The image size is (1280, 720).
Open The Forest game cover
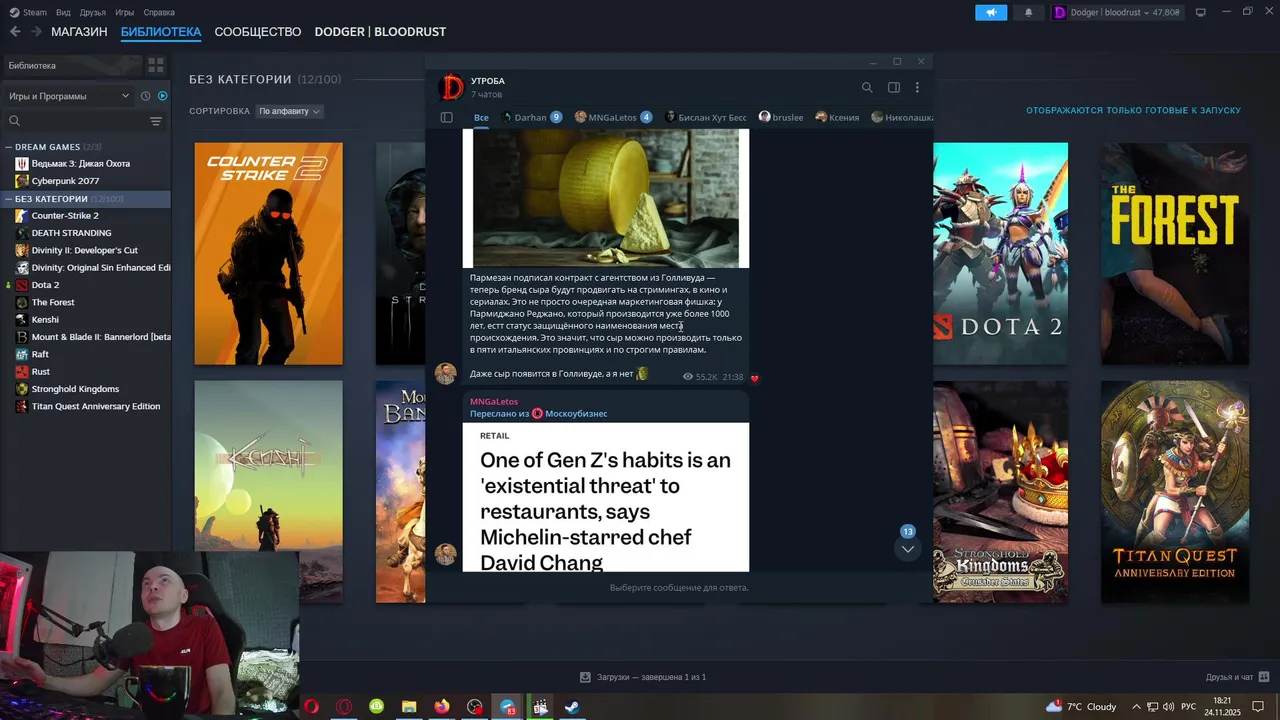tap(1175, 253)
